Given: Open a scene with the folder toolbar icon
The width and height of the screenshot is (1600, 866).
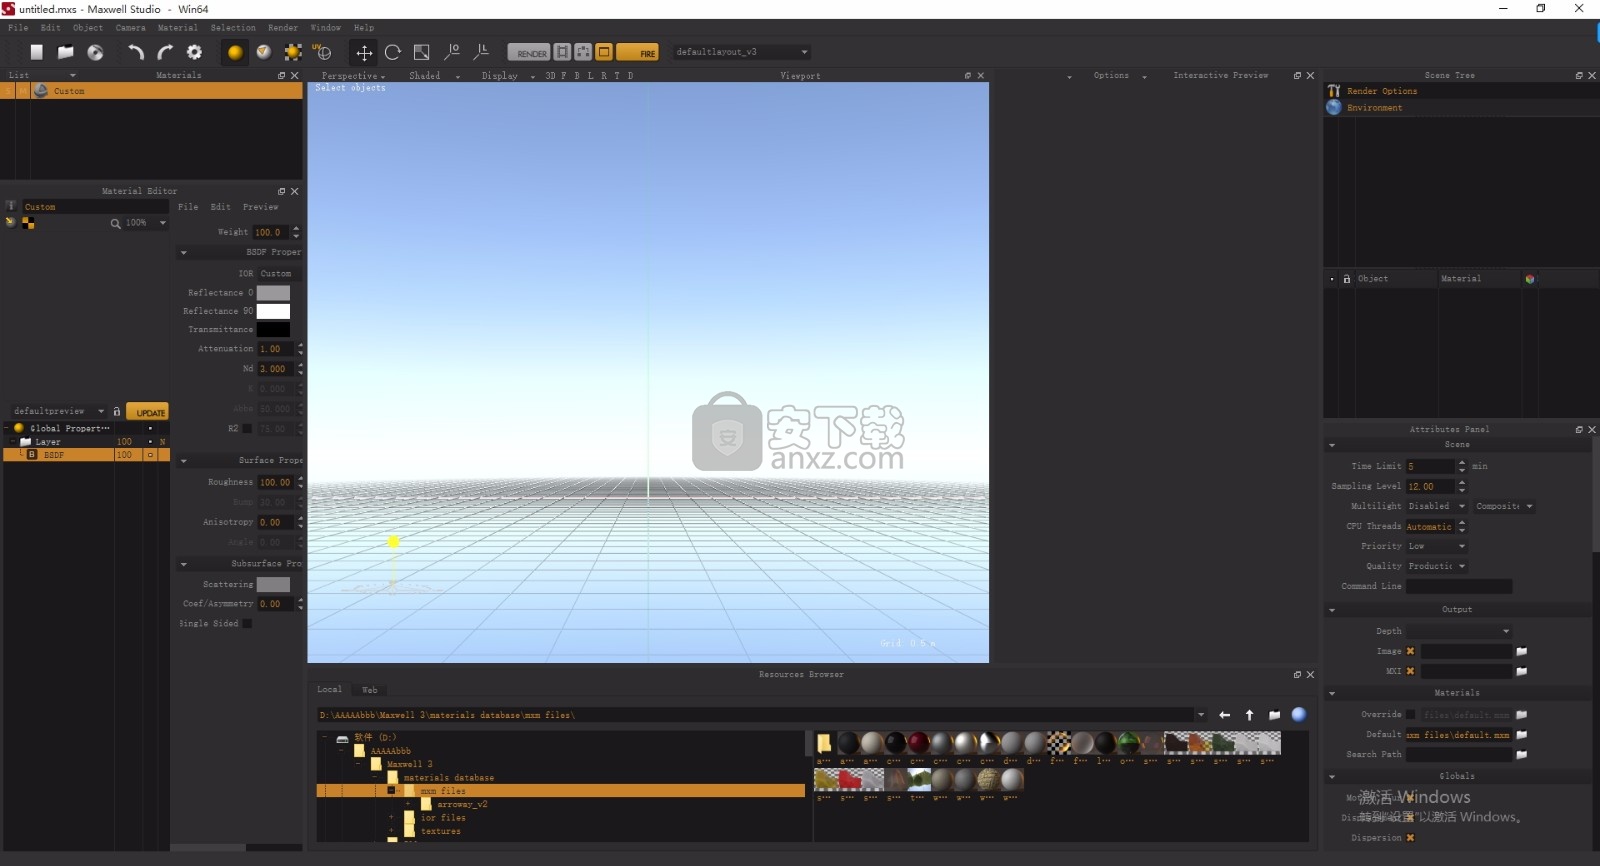Looking at the screenshot, I should point(66,52).
